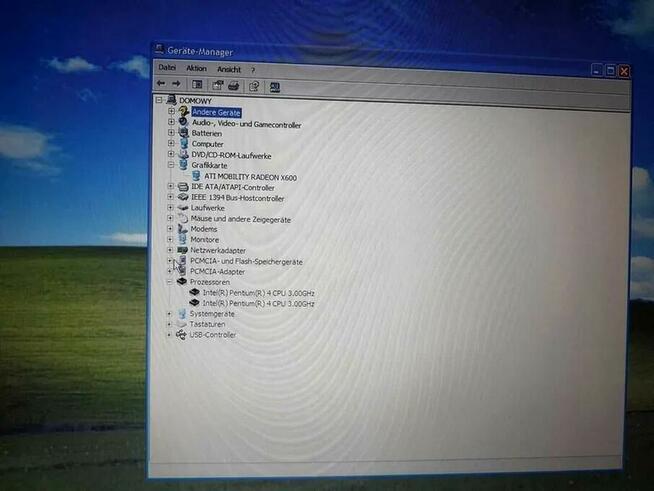Click the DOMOWY computer icon
Image resolution: width=654 pixels, height=491 pixels.
coord(171,100)
